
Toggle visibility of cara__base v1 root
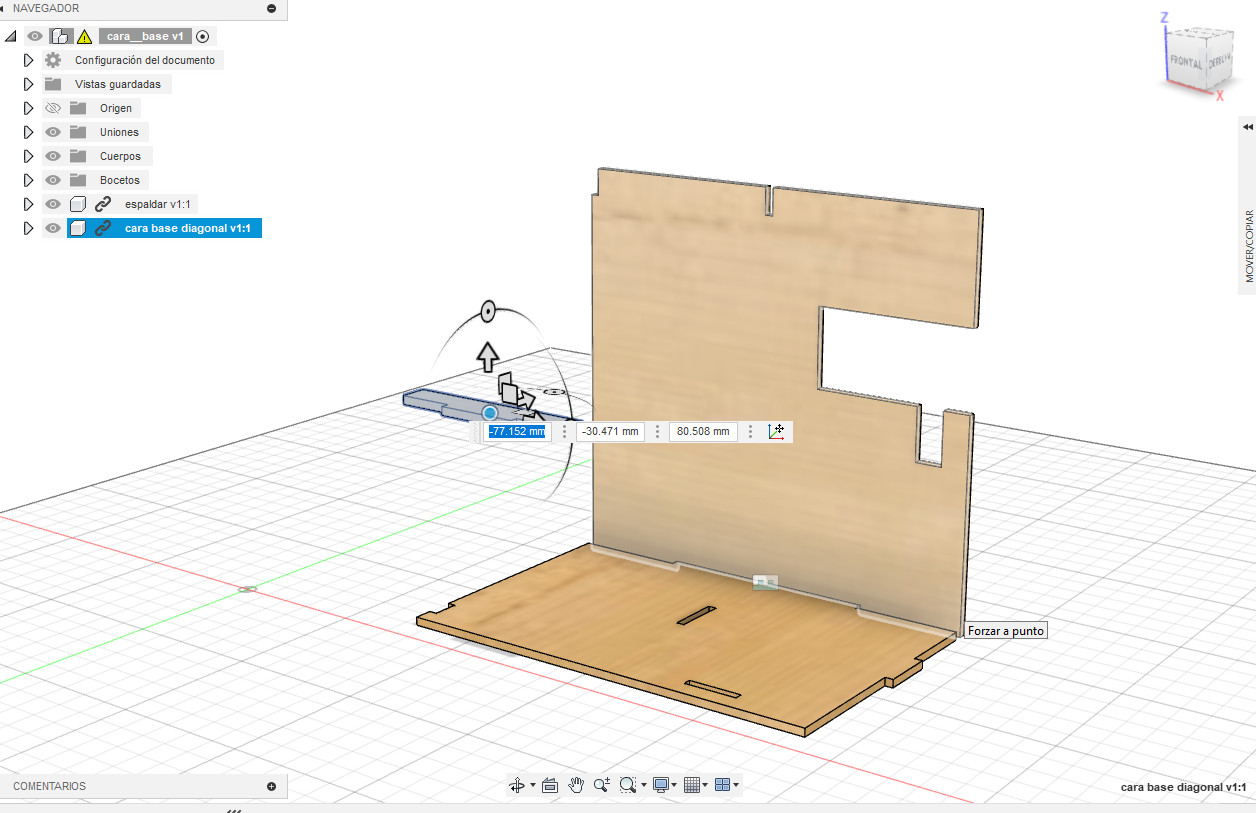coord(35,36)
